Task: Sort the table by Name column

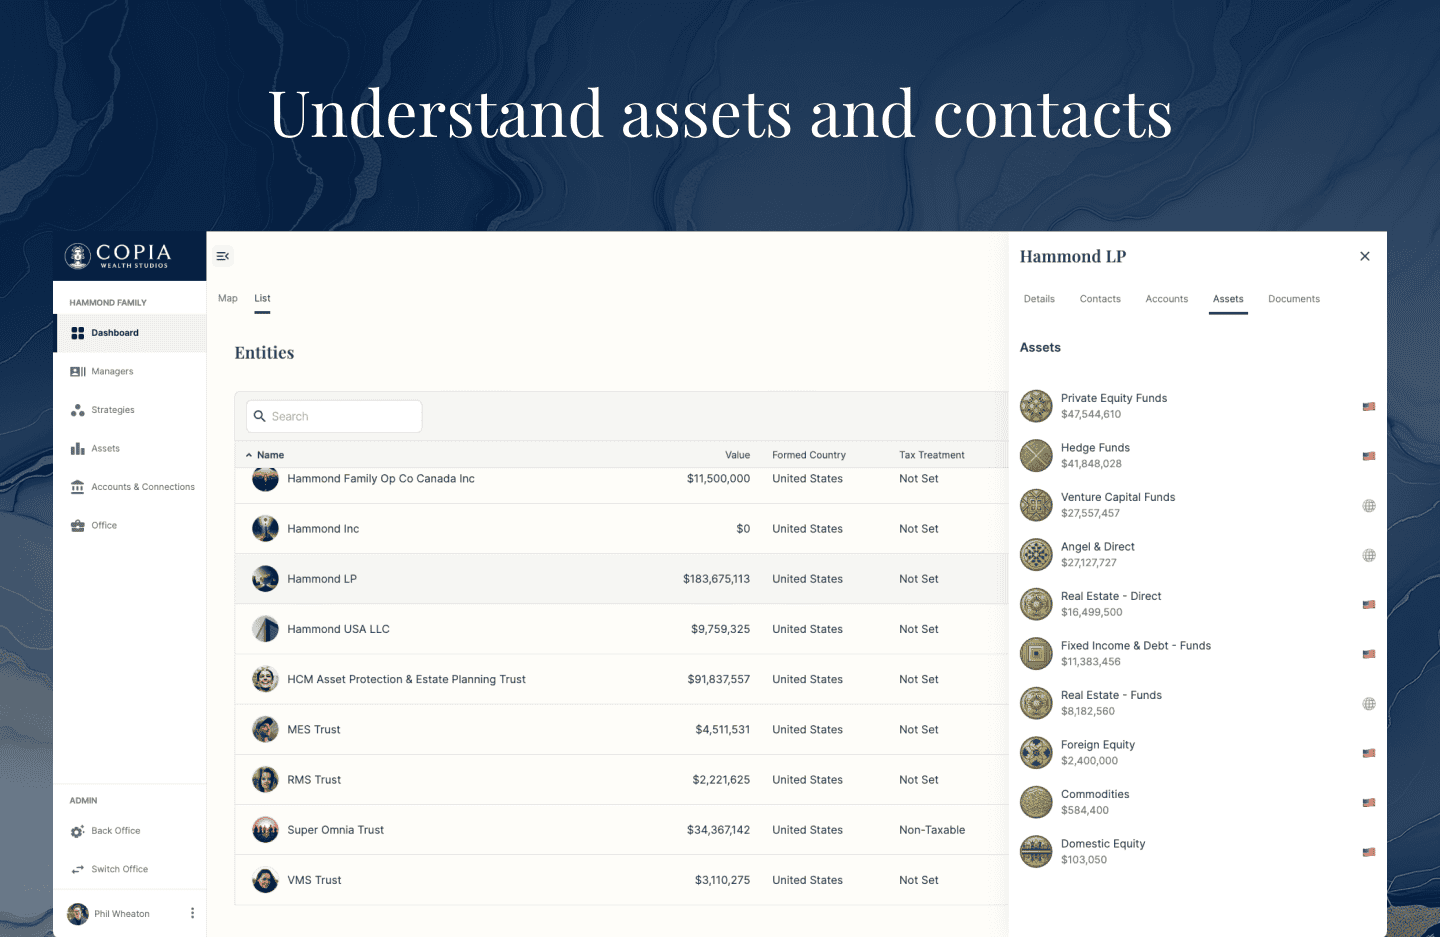Action: (270, 455)
